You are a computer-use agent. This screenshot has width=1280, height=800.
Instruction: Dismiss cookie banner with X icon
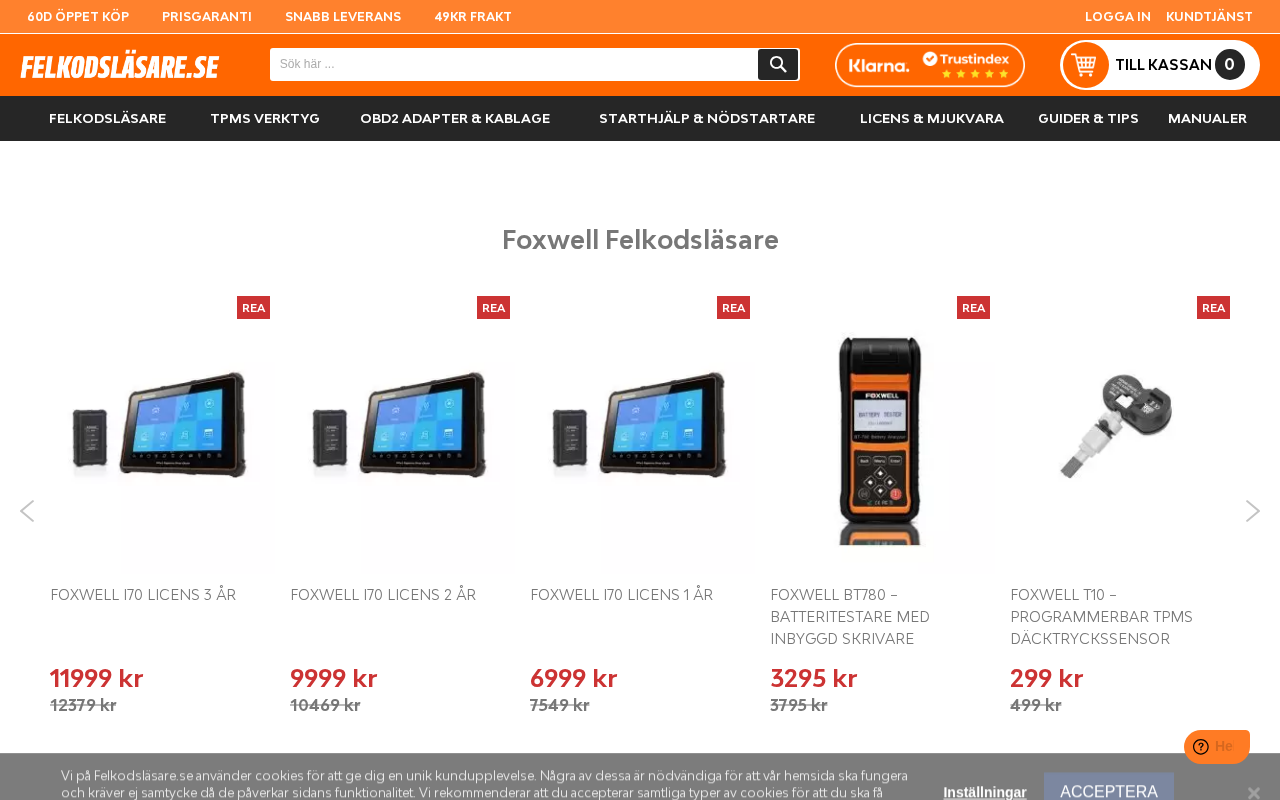(x=1254, y=793)
